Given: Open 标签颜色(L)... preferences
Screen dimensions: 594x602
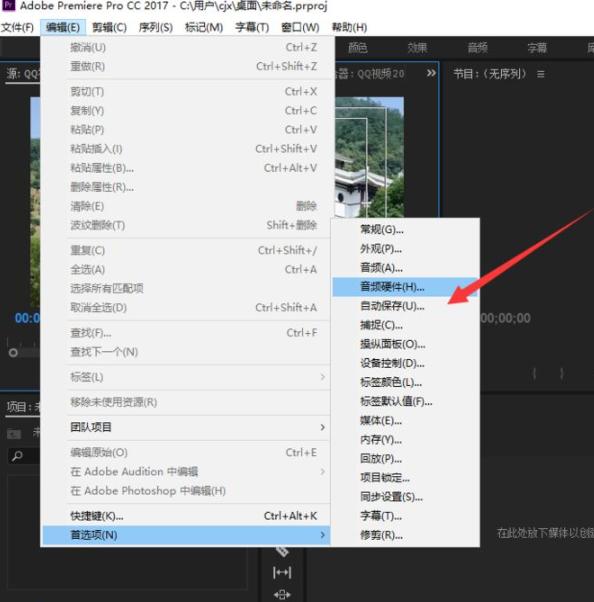Looking at the screenshot, I should (405, 382).
